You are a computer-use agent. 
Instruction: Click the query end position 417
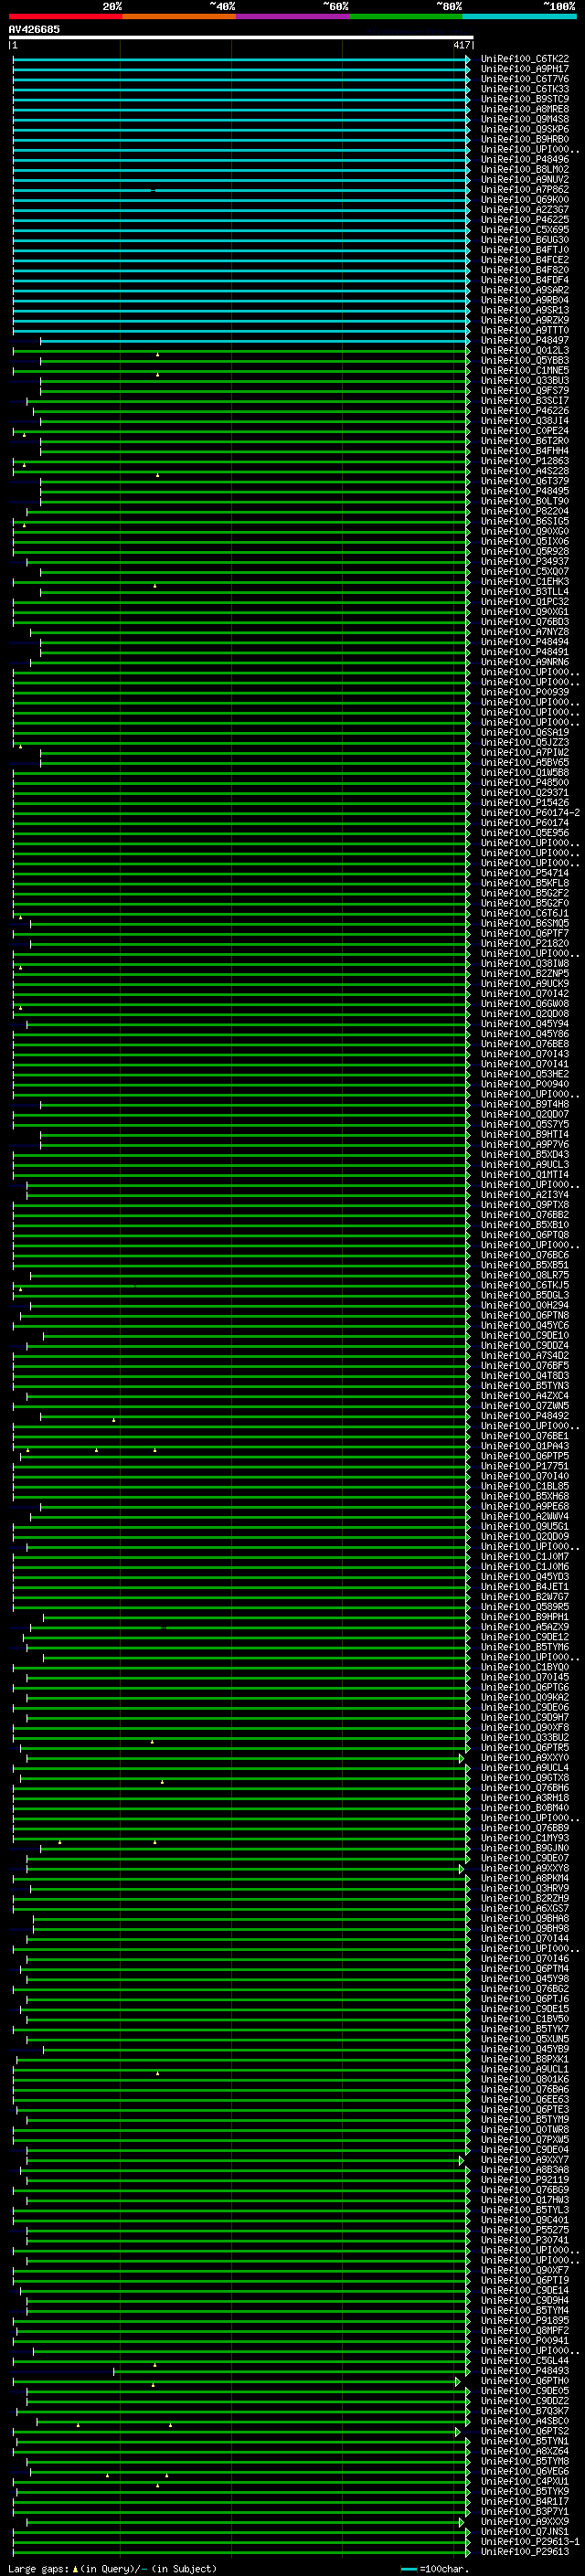click(x=461, y=45)
